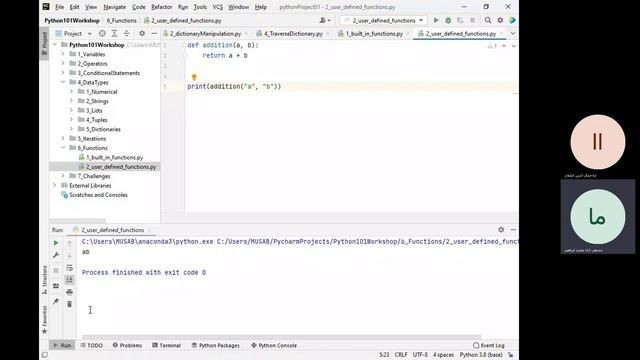Click the Run console horizontal scrollbar

[x=282, y=337]
